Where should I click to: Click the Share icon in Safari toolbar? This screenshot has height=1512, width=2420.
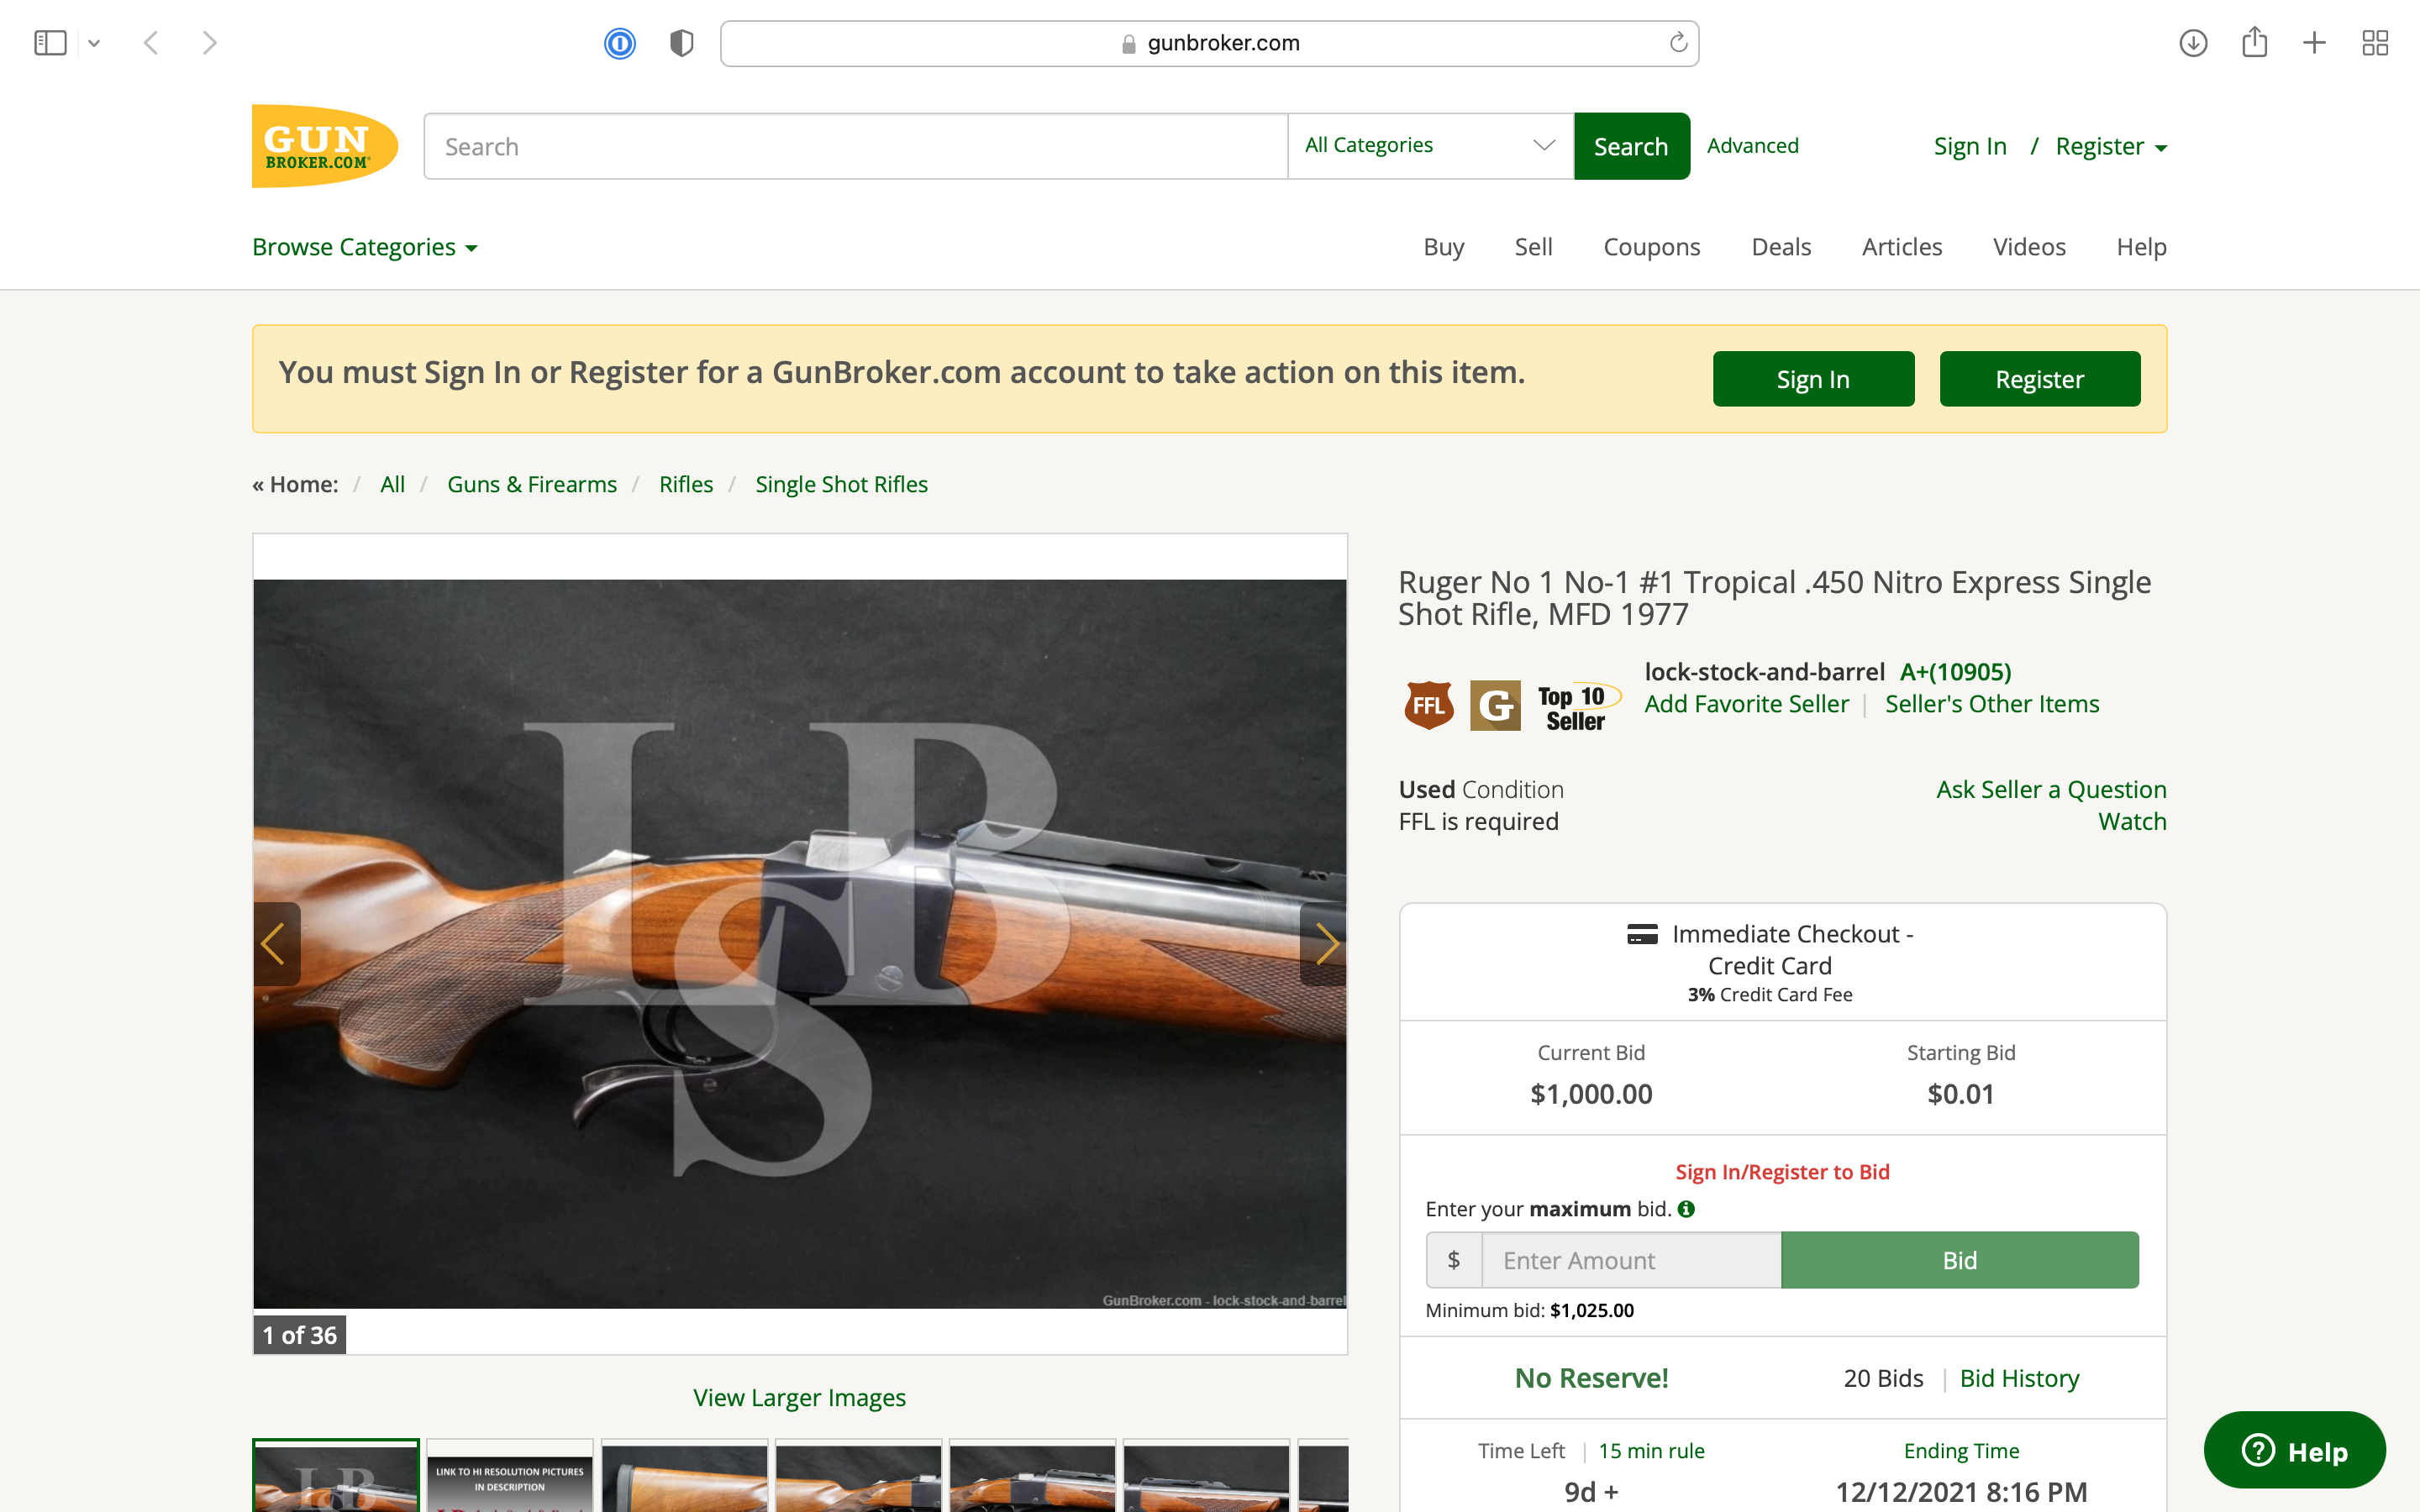pyautogui.click(x=2254, y=42)
